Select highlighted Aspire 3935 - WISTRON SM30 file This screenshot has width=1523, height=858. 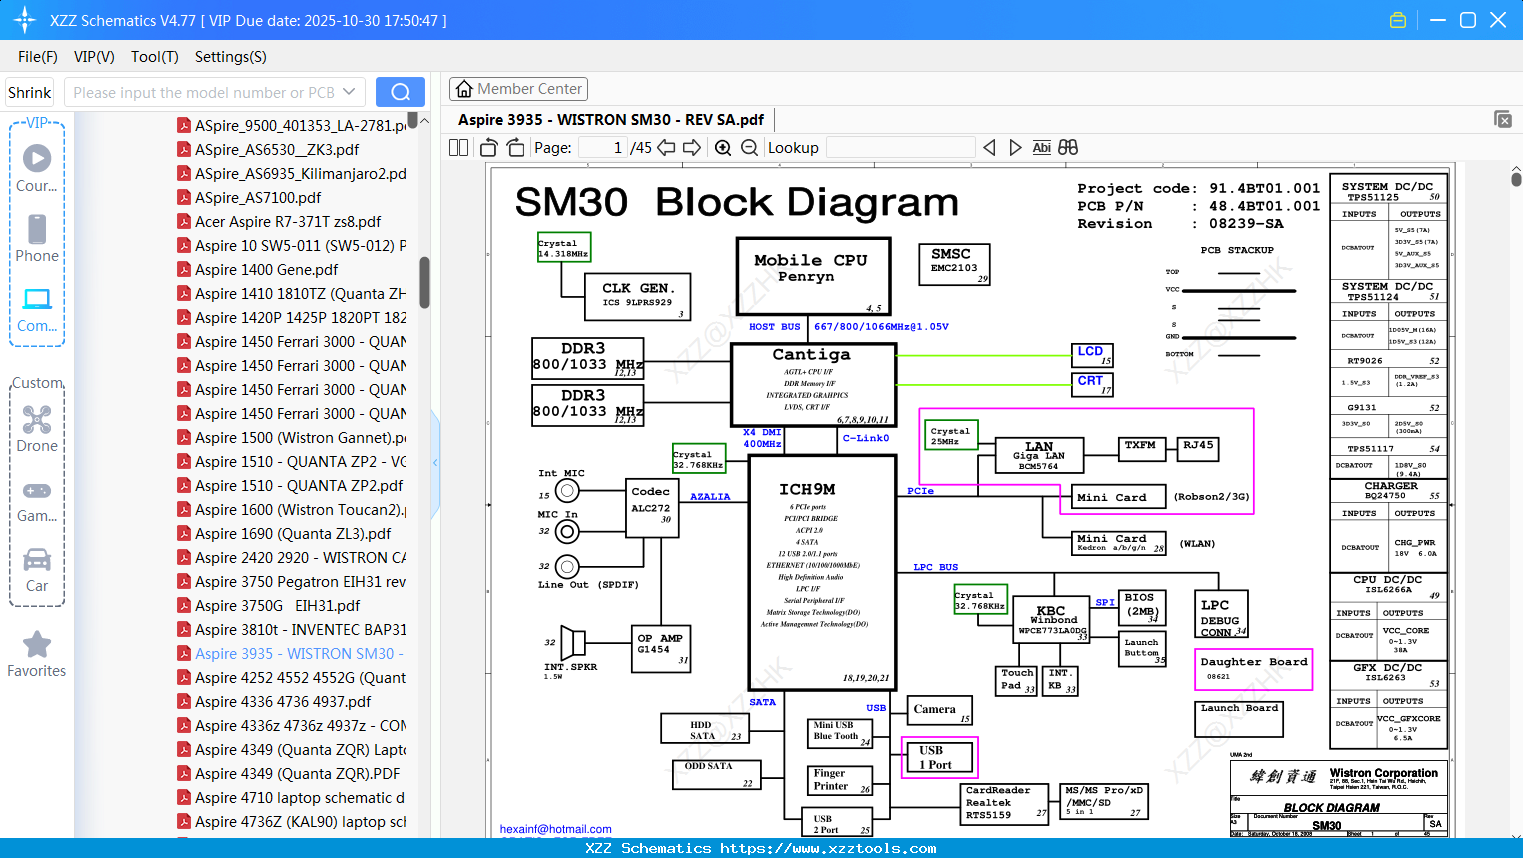coord(299,653)
